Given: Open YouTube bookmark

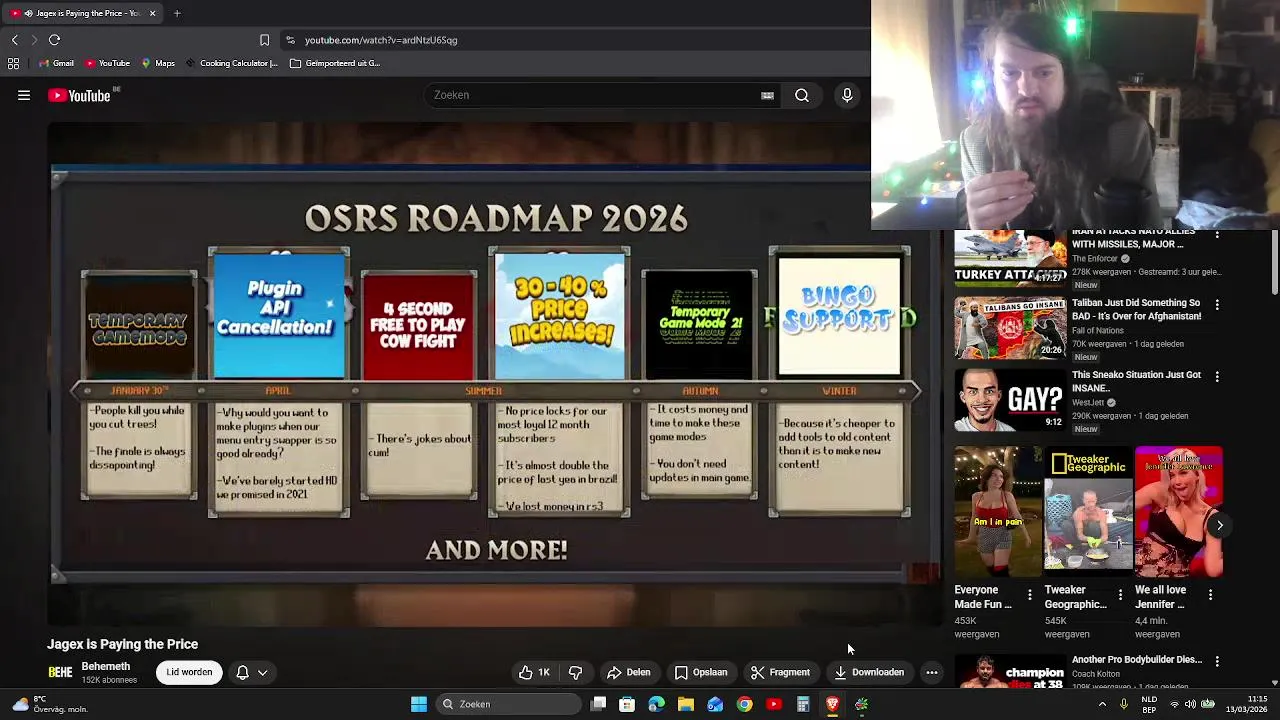Looking at the screenshot, I should (x=107, y=63).
